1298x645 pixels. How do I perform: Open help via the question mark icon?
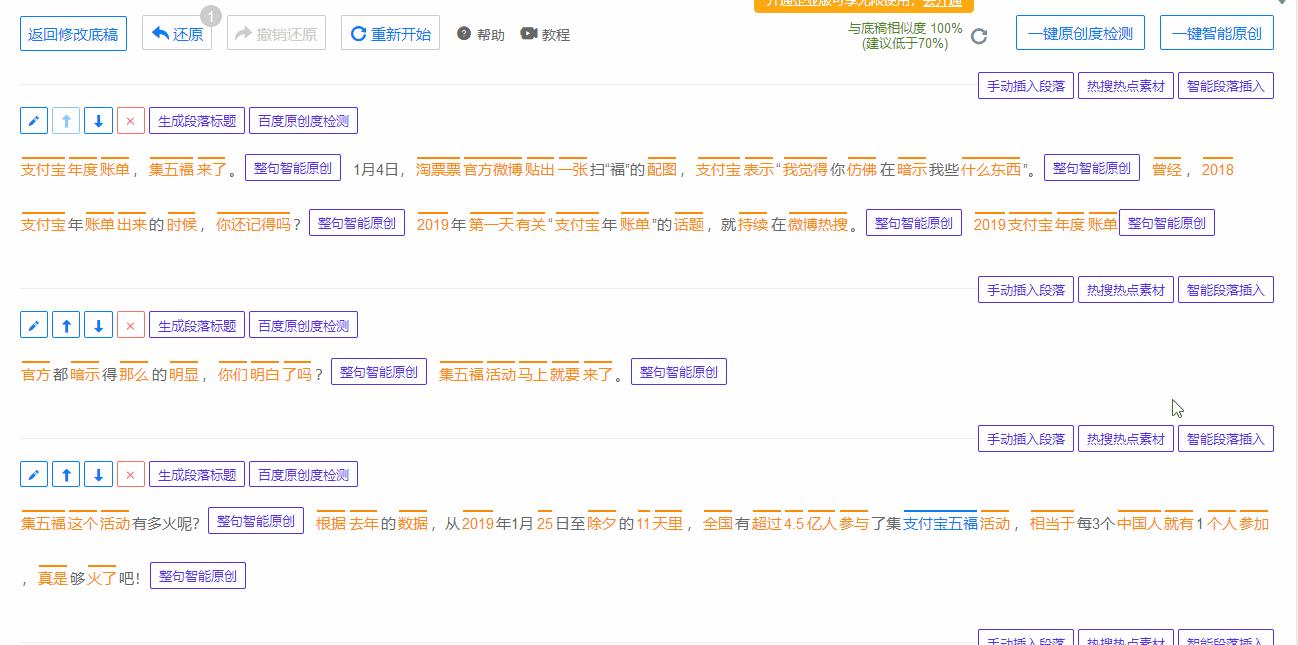463,33
